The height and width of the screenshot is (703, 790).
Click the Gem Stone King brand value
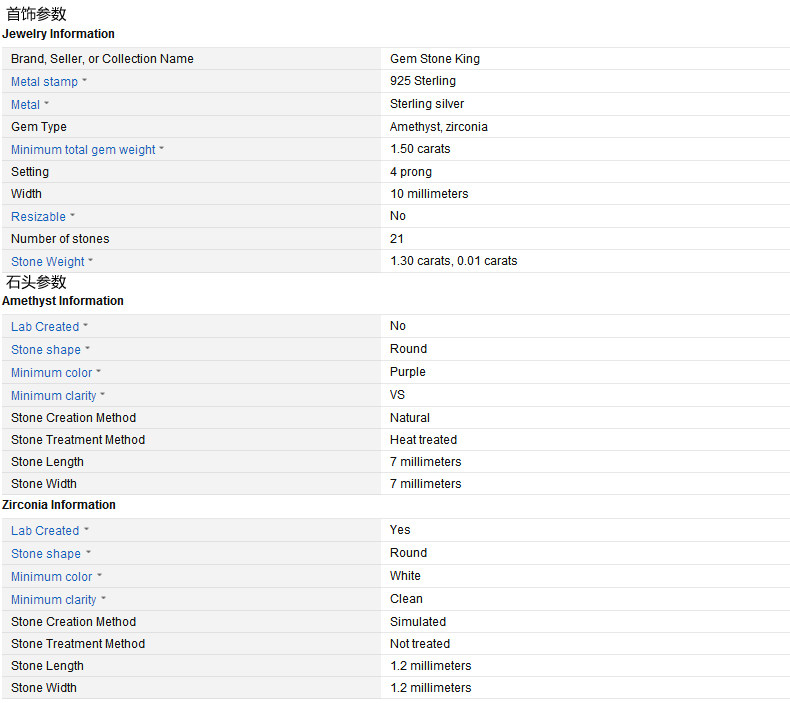coord(434,59)
